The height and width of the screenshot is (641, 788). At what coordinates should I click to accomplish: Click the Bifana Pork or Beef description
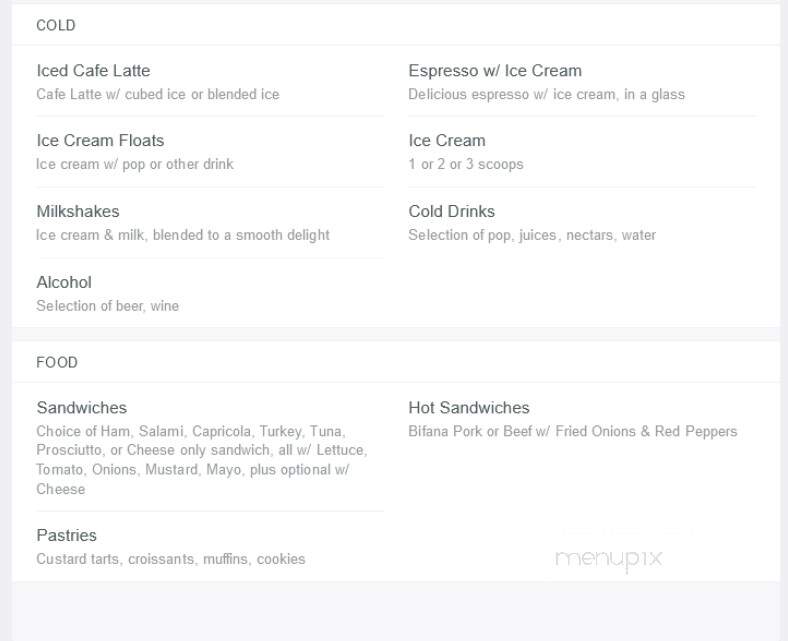[x=572, y=431]
